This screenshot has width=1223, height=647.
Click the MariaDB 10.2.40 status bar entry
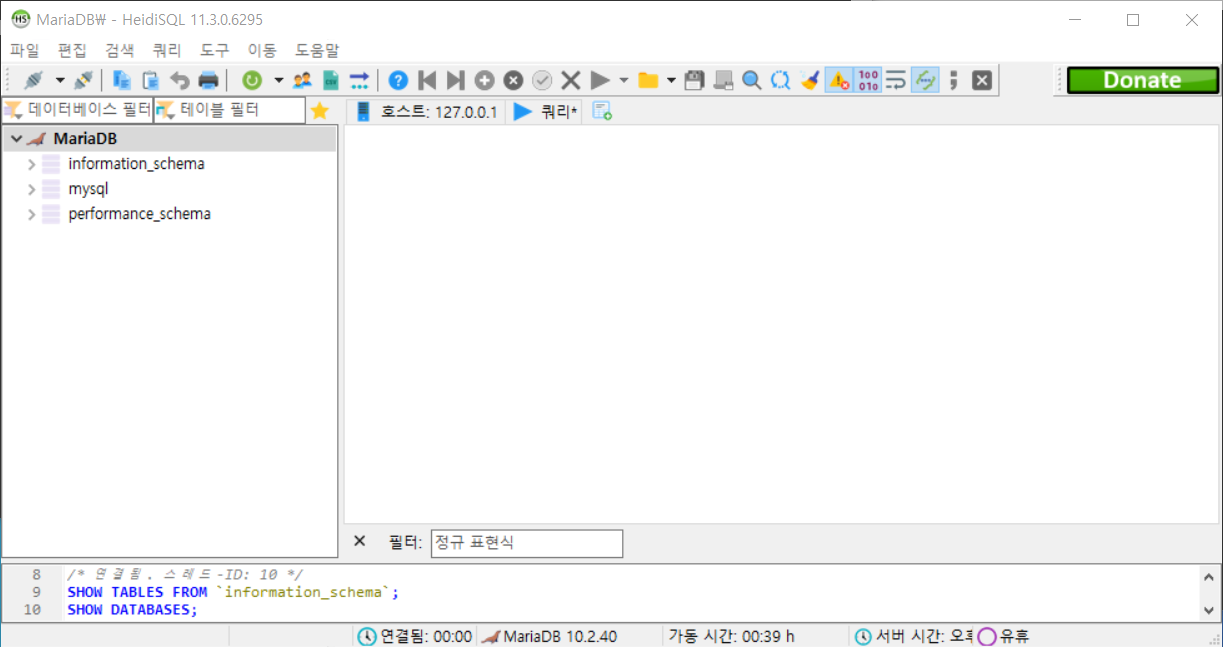point(561,636)
